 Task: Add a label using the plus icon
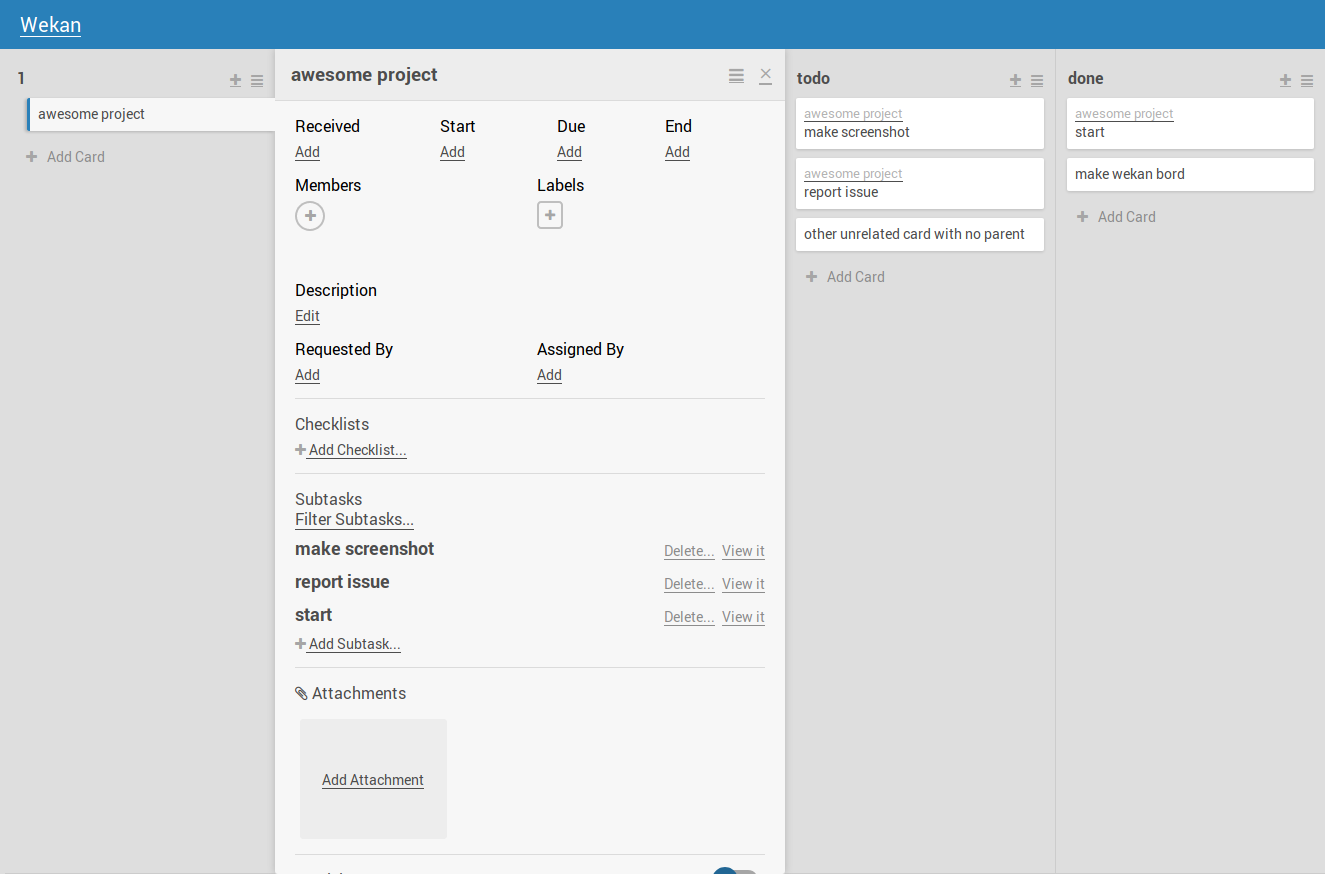(x=550, y=214)
